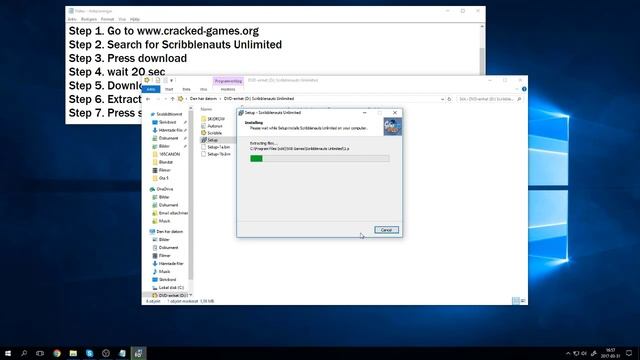Open taskbar search magnifier
The image size is (640, 360).
[24, 353]
